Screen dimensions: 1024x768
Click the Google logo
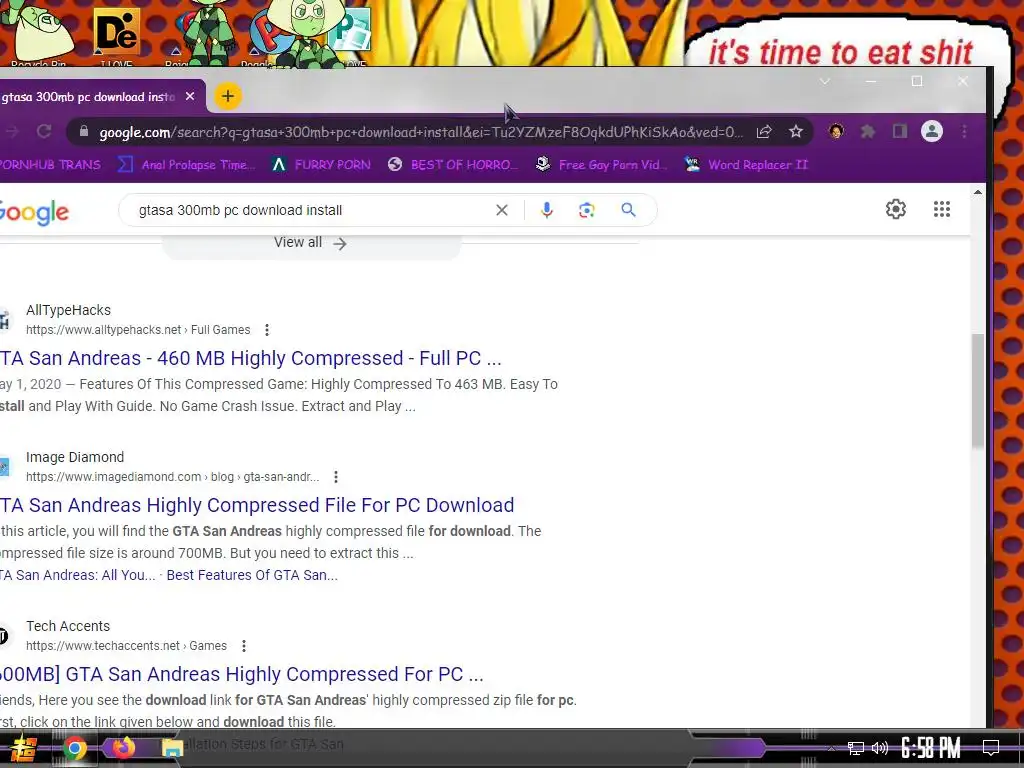click(33, 212)
